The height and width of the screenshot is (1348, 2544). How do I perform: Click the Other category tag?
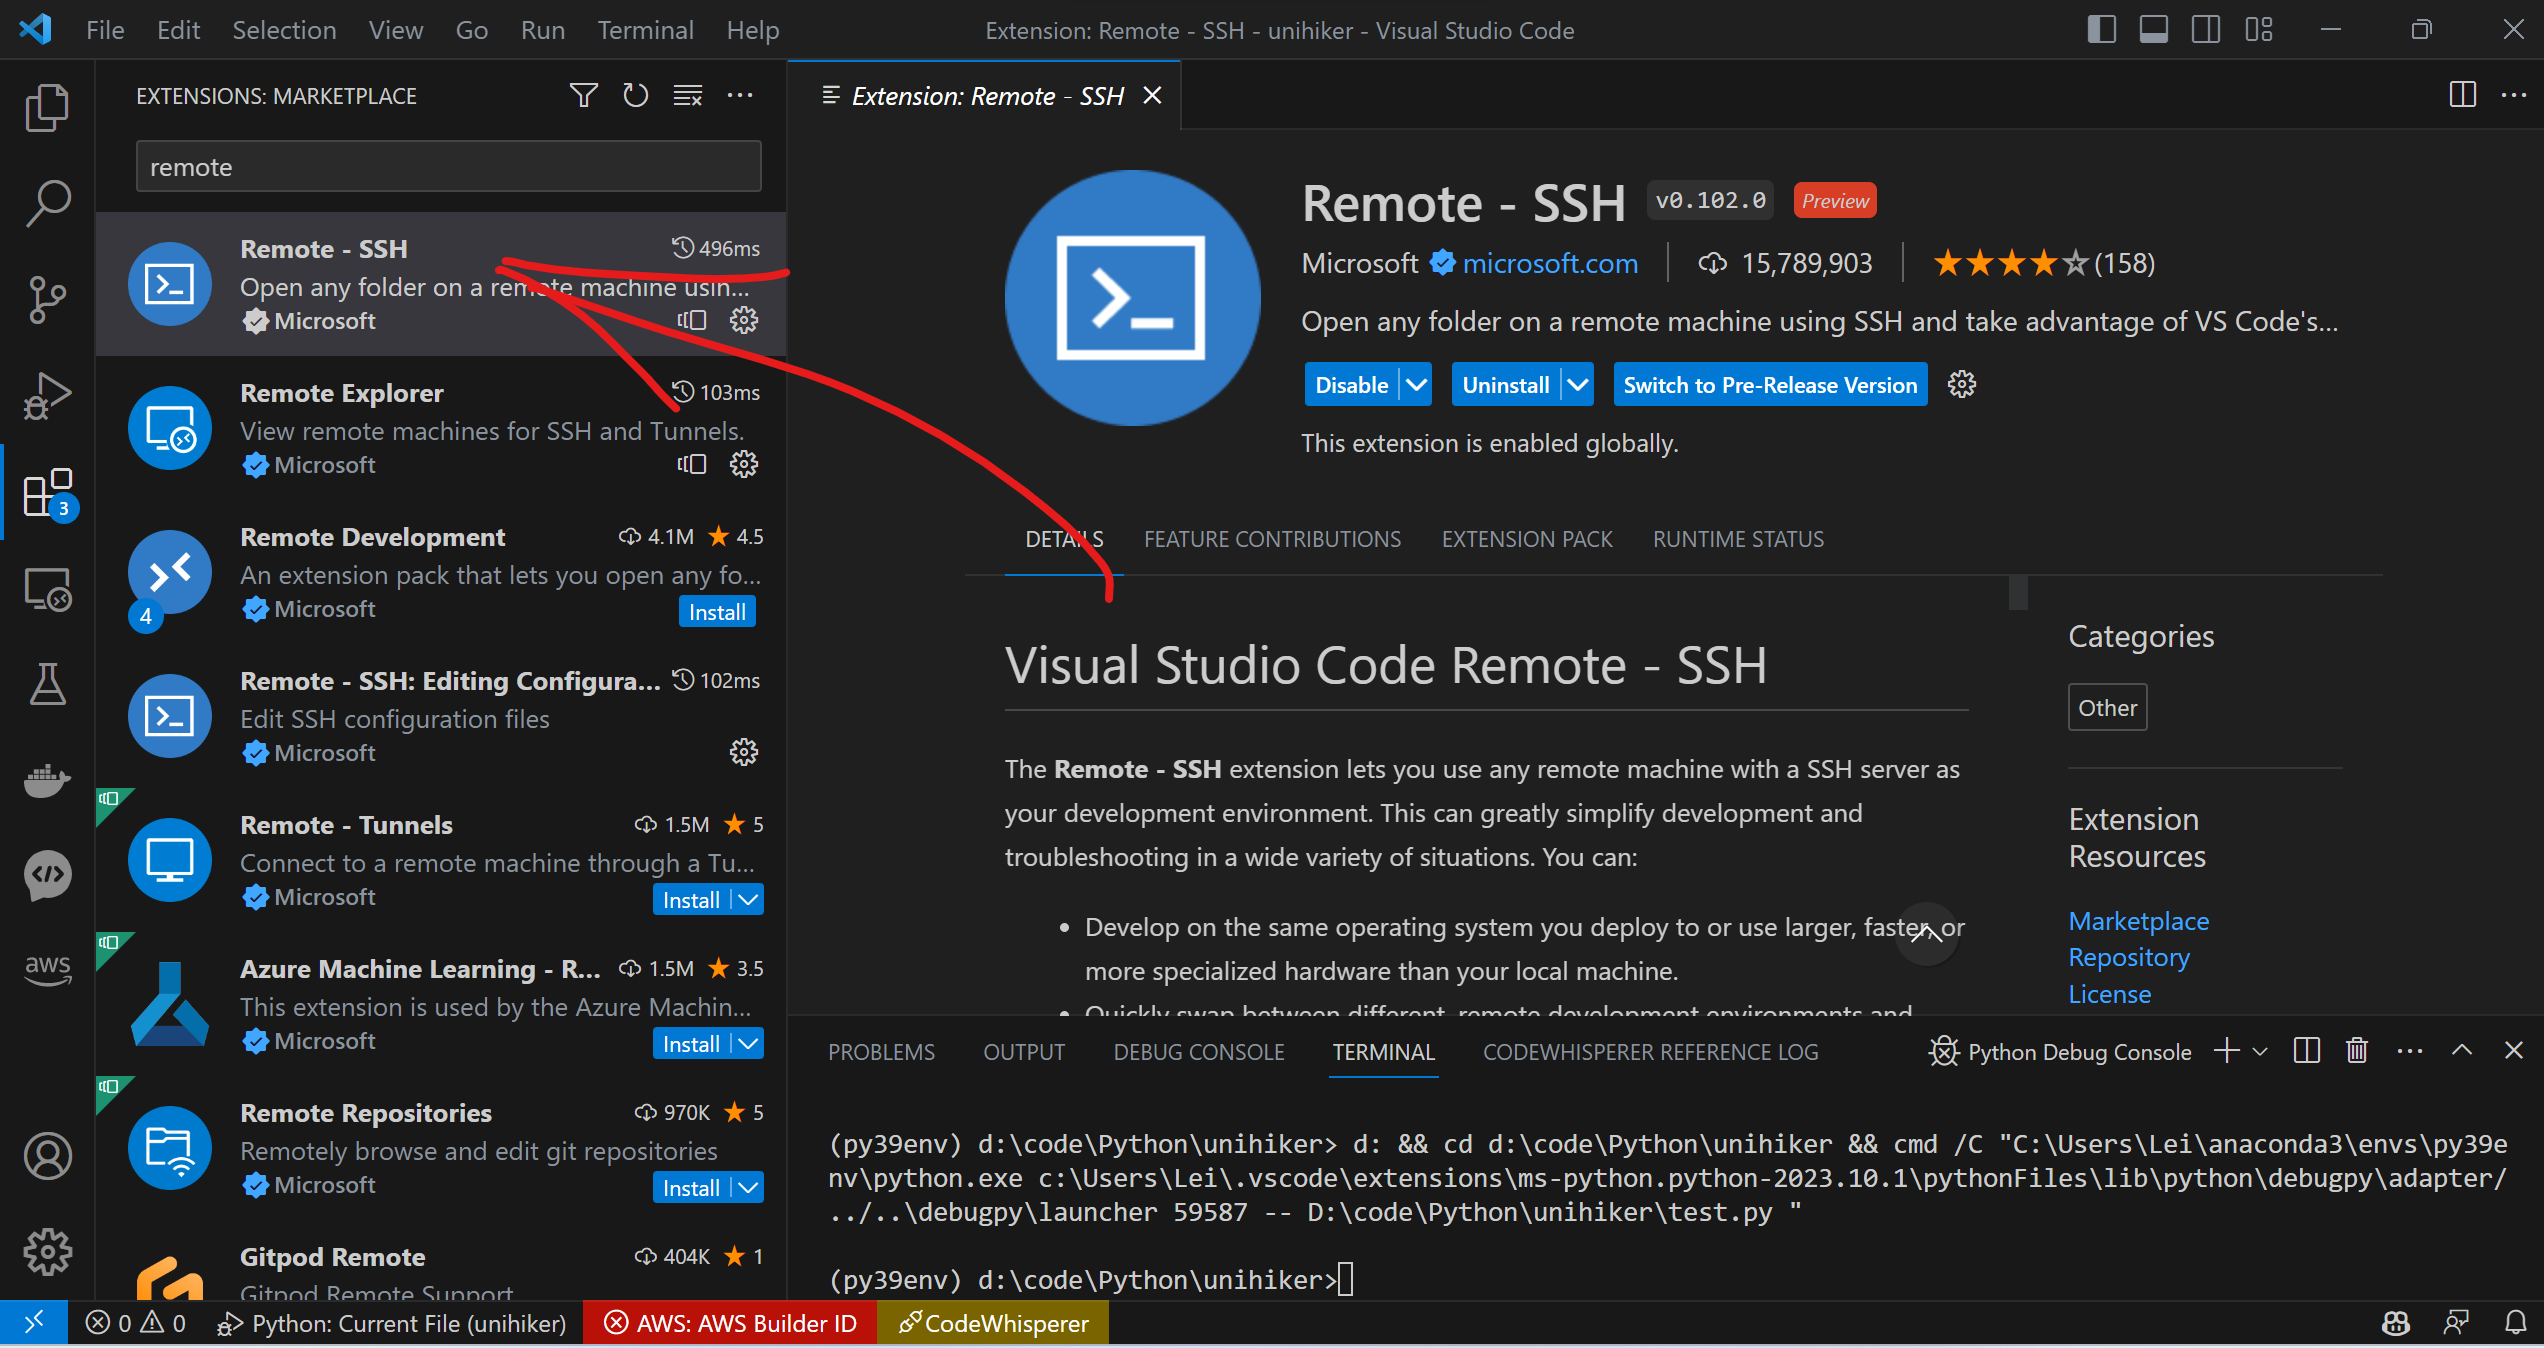[x=2107, y=707]
